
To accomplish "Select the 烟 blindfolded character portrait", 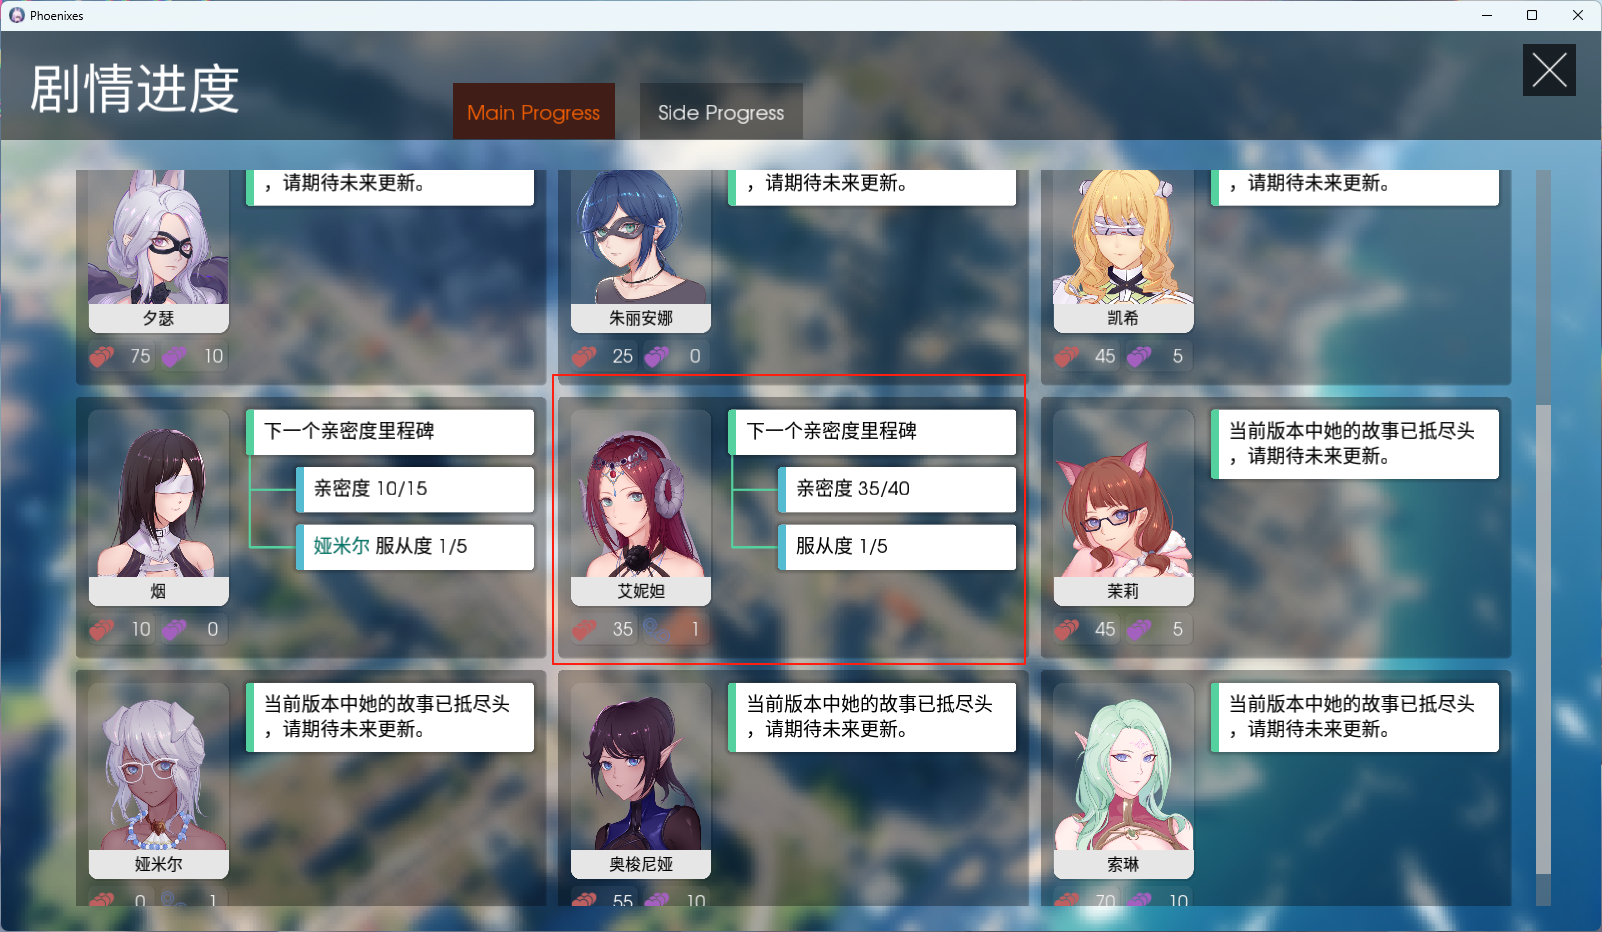I will [x=158, y=494].
